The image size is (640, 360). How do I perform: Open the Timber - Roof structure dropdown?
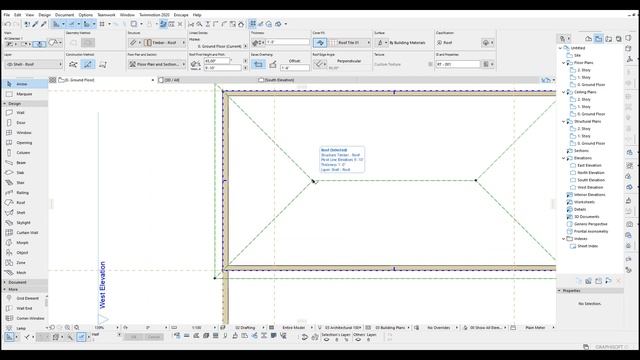pos(164,42)
